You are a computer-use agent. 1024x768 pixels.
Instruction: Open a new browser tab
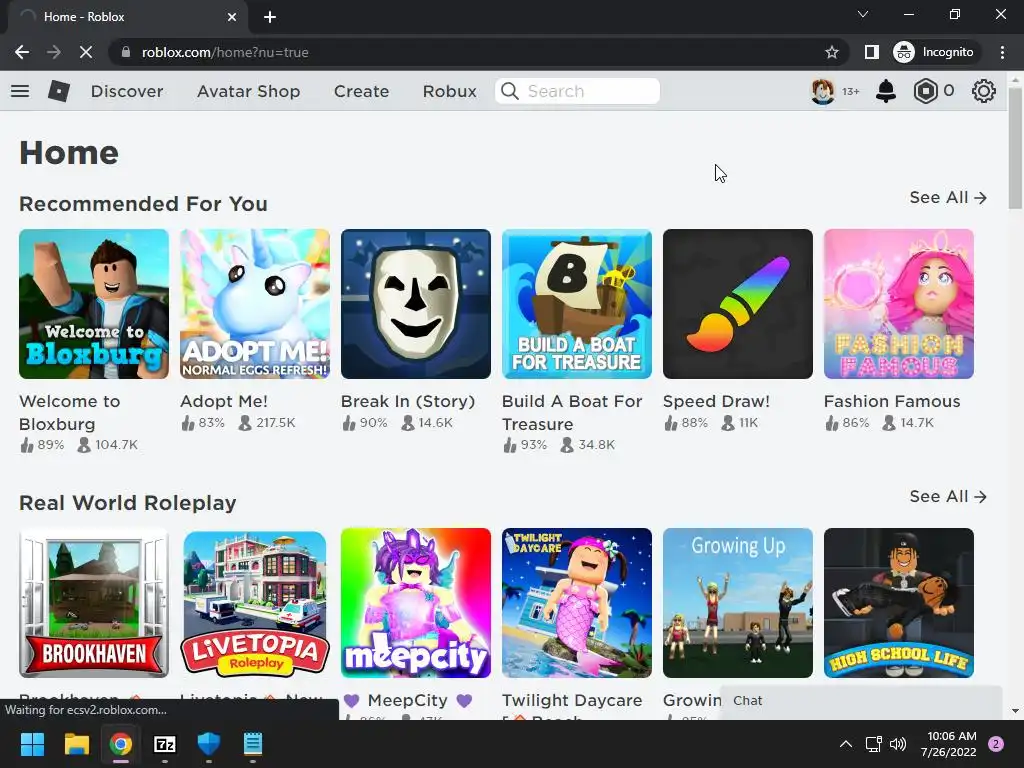(x=270, y=17)
